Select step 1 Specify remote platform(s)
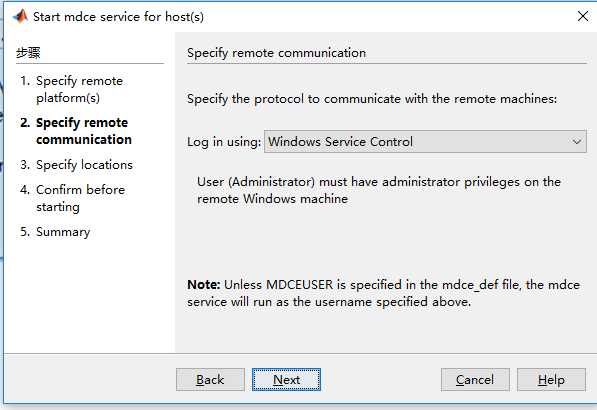The height and width of the screenshot is (410, 597). (72, 89)
